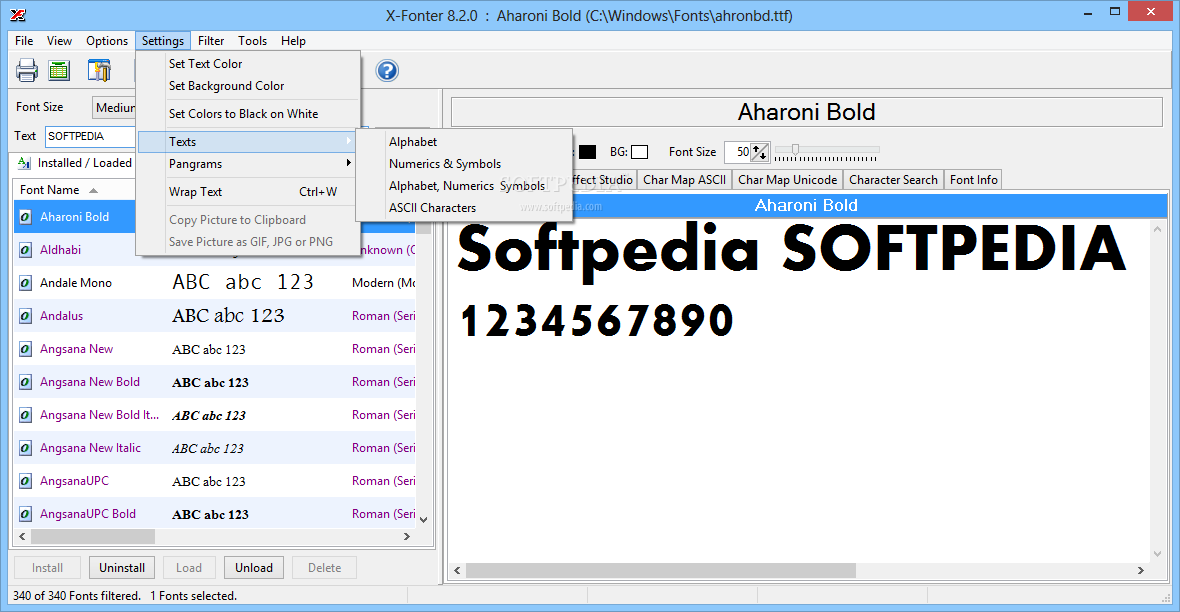Toggle Wrap Text menu entry
The image size is (1180, 612).
click(248, 192)
